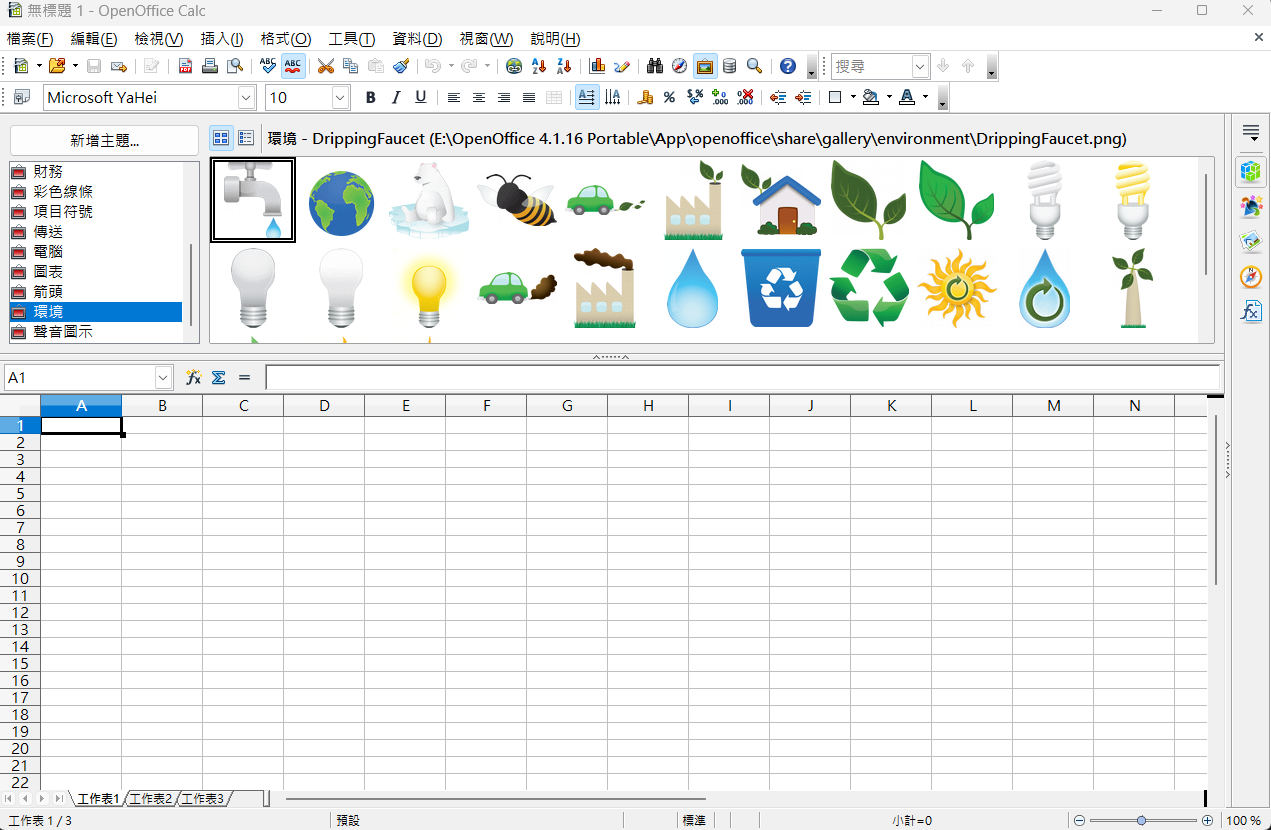Open the Insert Chart tool
The height and width of the screenshot is (830, 1271).
pyautogui.click(x=597, y=67)
